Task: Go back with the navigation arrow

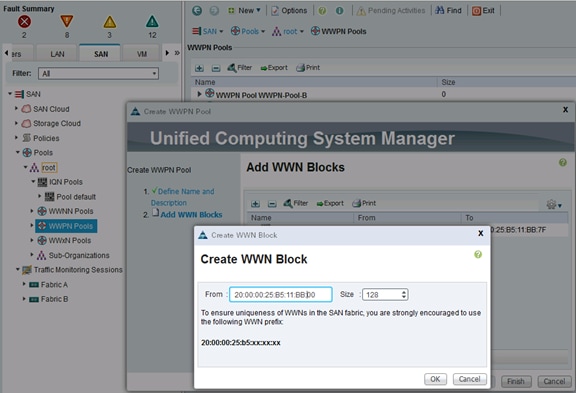Action: click(x=197, y=11)
